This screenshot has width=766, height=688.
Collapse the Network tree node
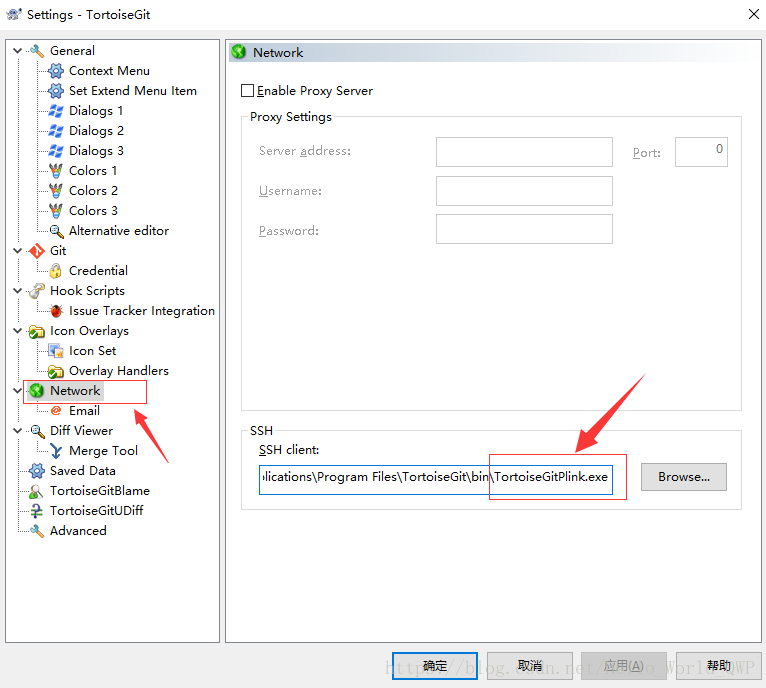pyautogui.click(x=18, y=390)
